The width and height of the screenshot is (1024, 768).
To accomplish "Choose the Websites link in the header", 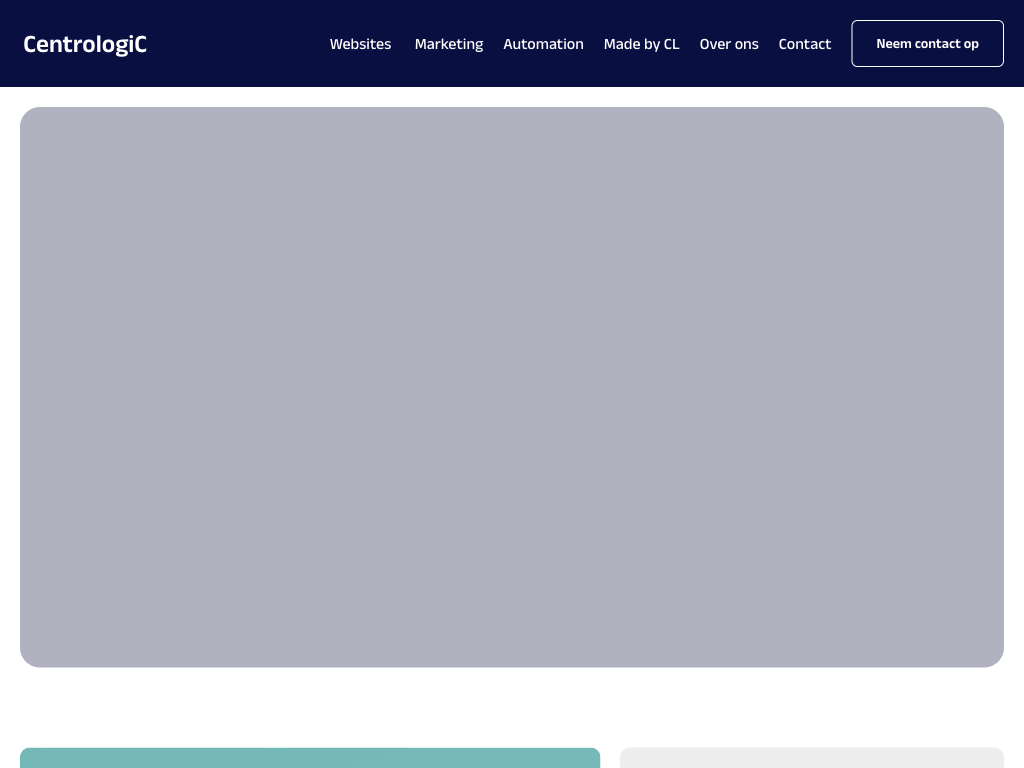I will (360, 44).
